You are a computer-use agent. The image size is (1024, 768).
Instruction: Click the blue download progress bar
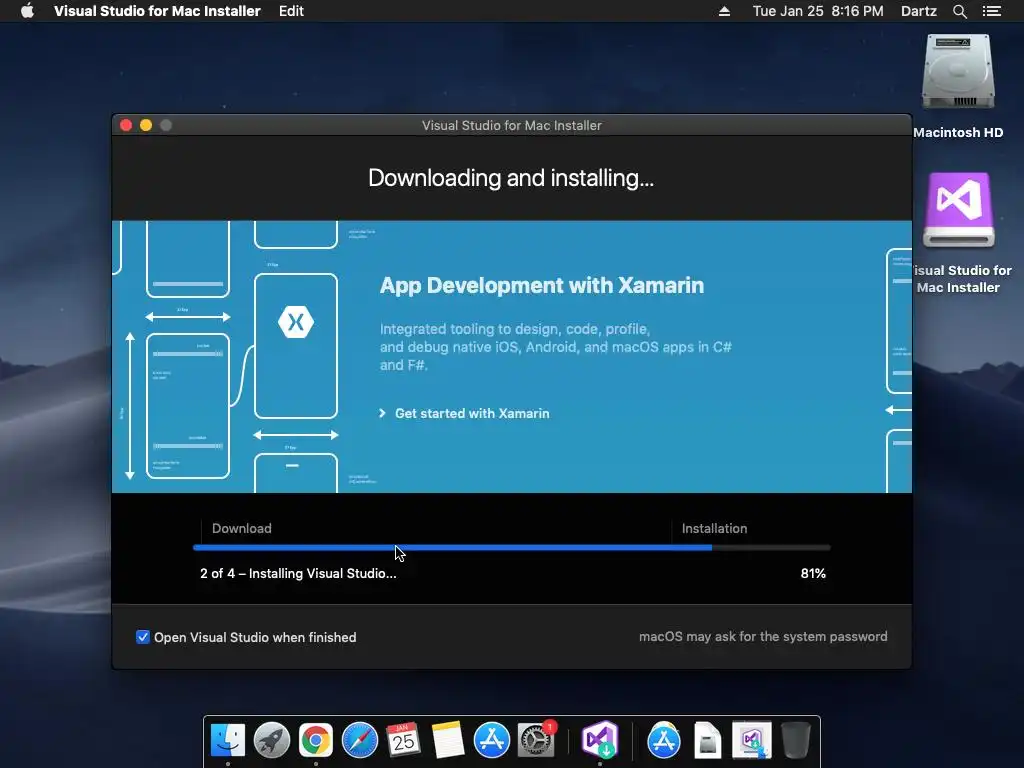[x=453, y=548]
